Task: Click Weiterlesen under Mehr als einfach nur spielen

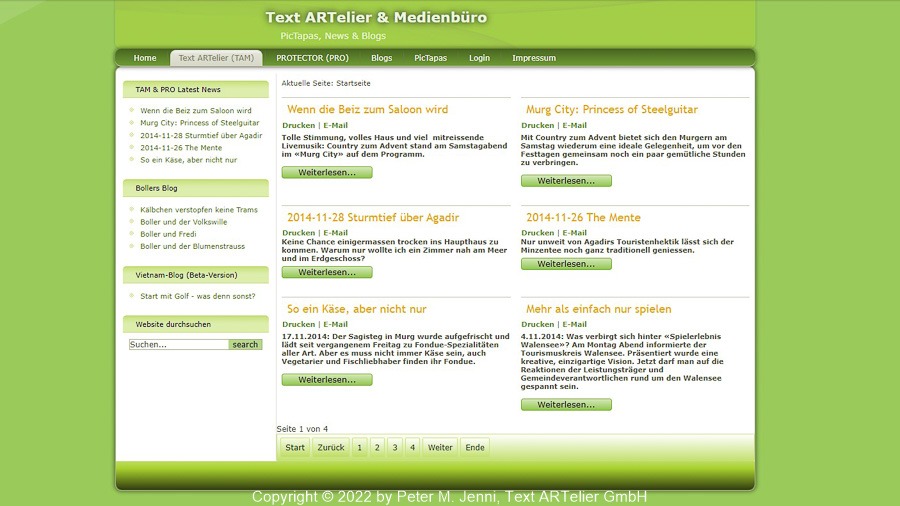Action: (565, 405)
